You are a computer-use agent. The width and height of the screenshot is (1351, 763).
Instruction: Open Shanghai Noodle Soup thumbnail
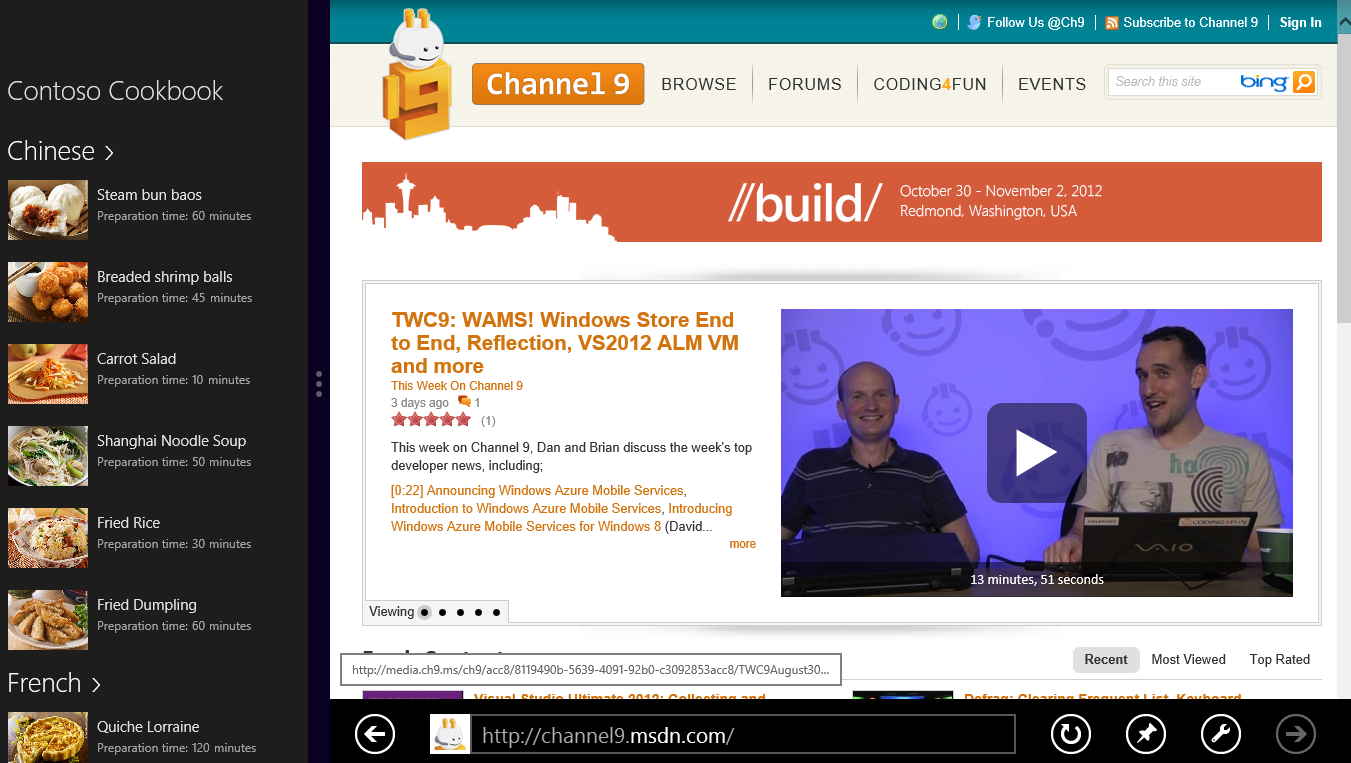click(x=48, y=456)
